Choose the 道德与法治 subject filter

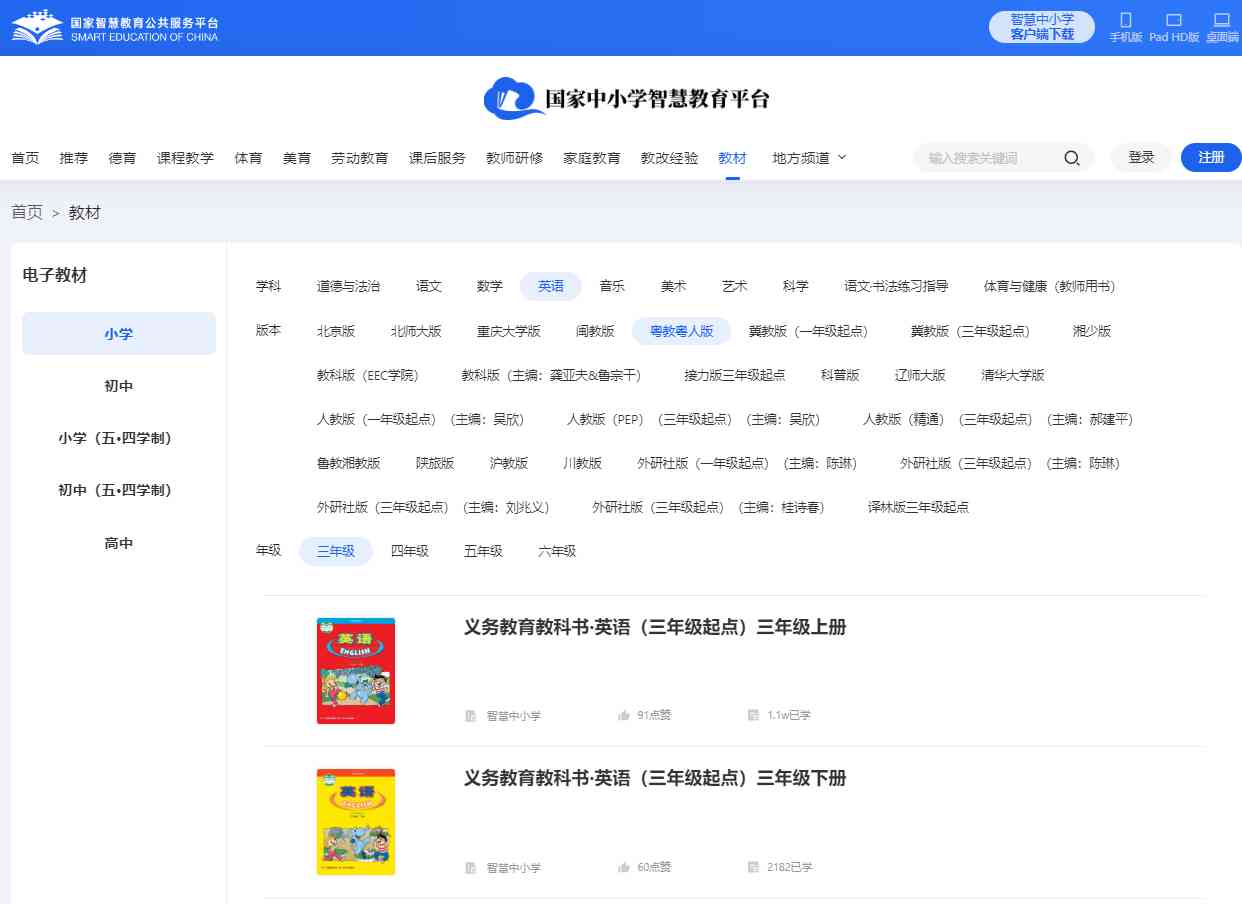click(348, 286)
